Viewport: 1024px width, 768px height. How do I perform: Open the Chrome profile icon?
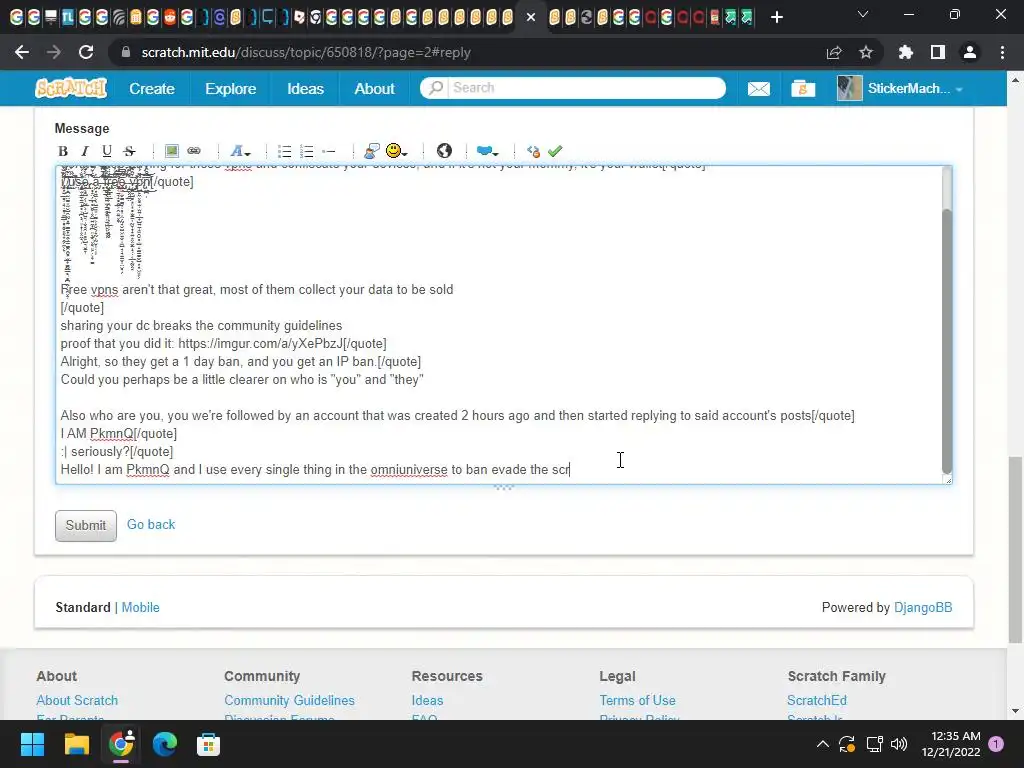[x=970, y=52]
